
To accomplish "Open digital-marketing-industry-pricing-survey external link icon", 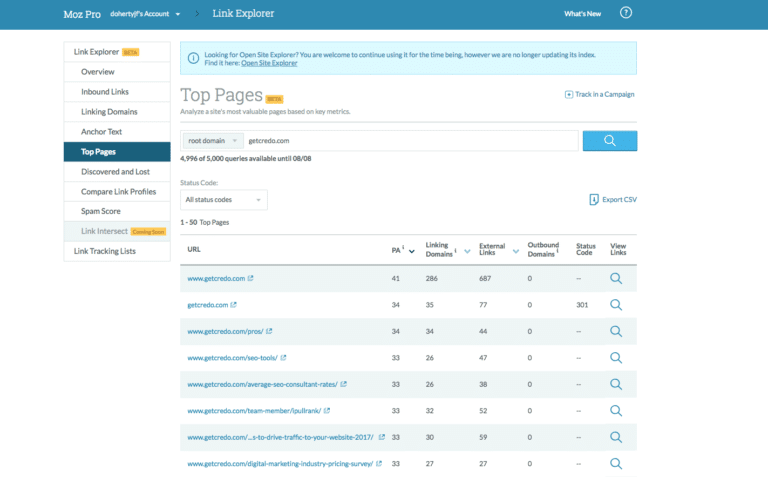I will point(379,463).
